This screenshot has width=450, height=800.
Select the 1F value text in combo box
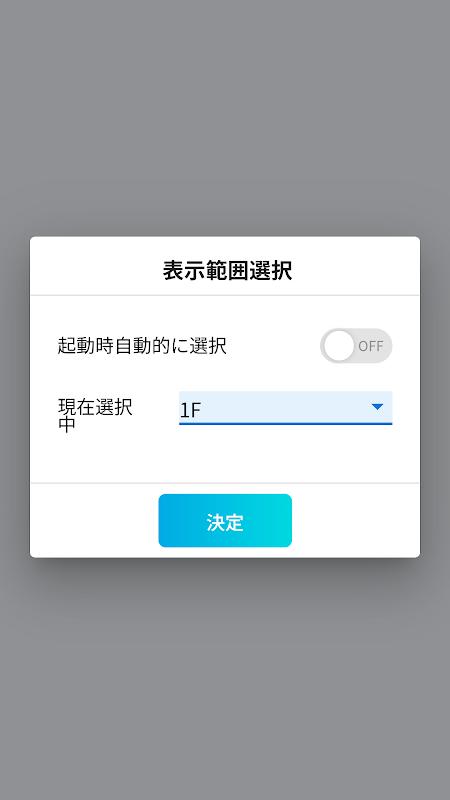click(x=190, y=410)
